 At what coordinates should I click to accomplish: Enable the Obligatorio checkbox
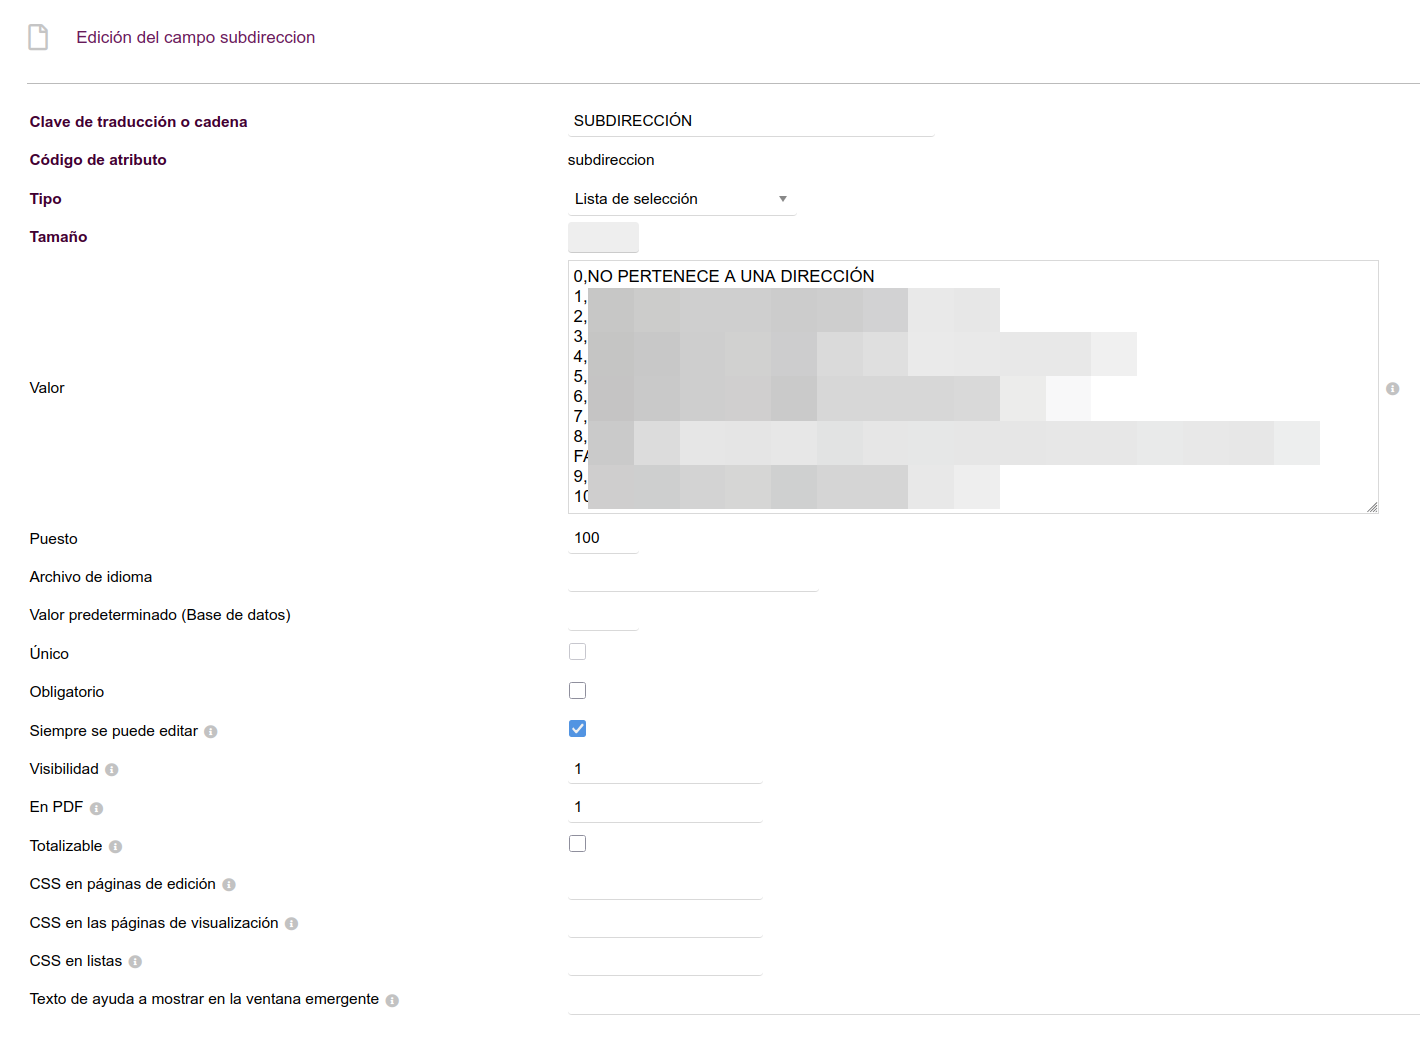point(577,690)
